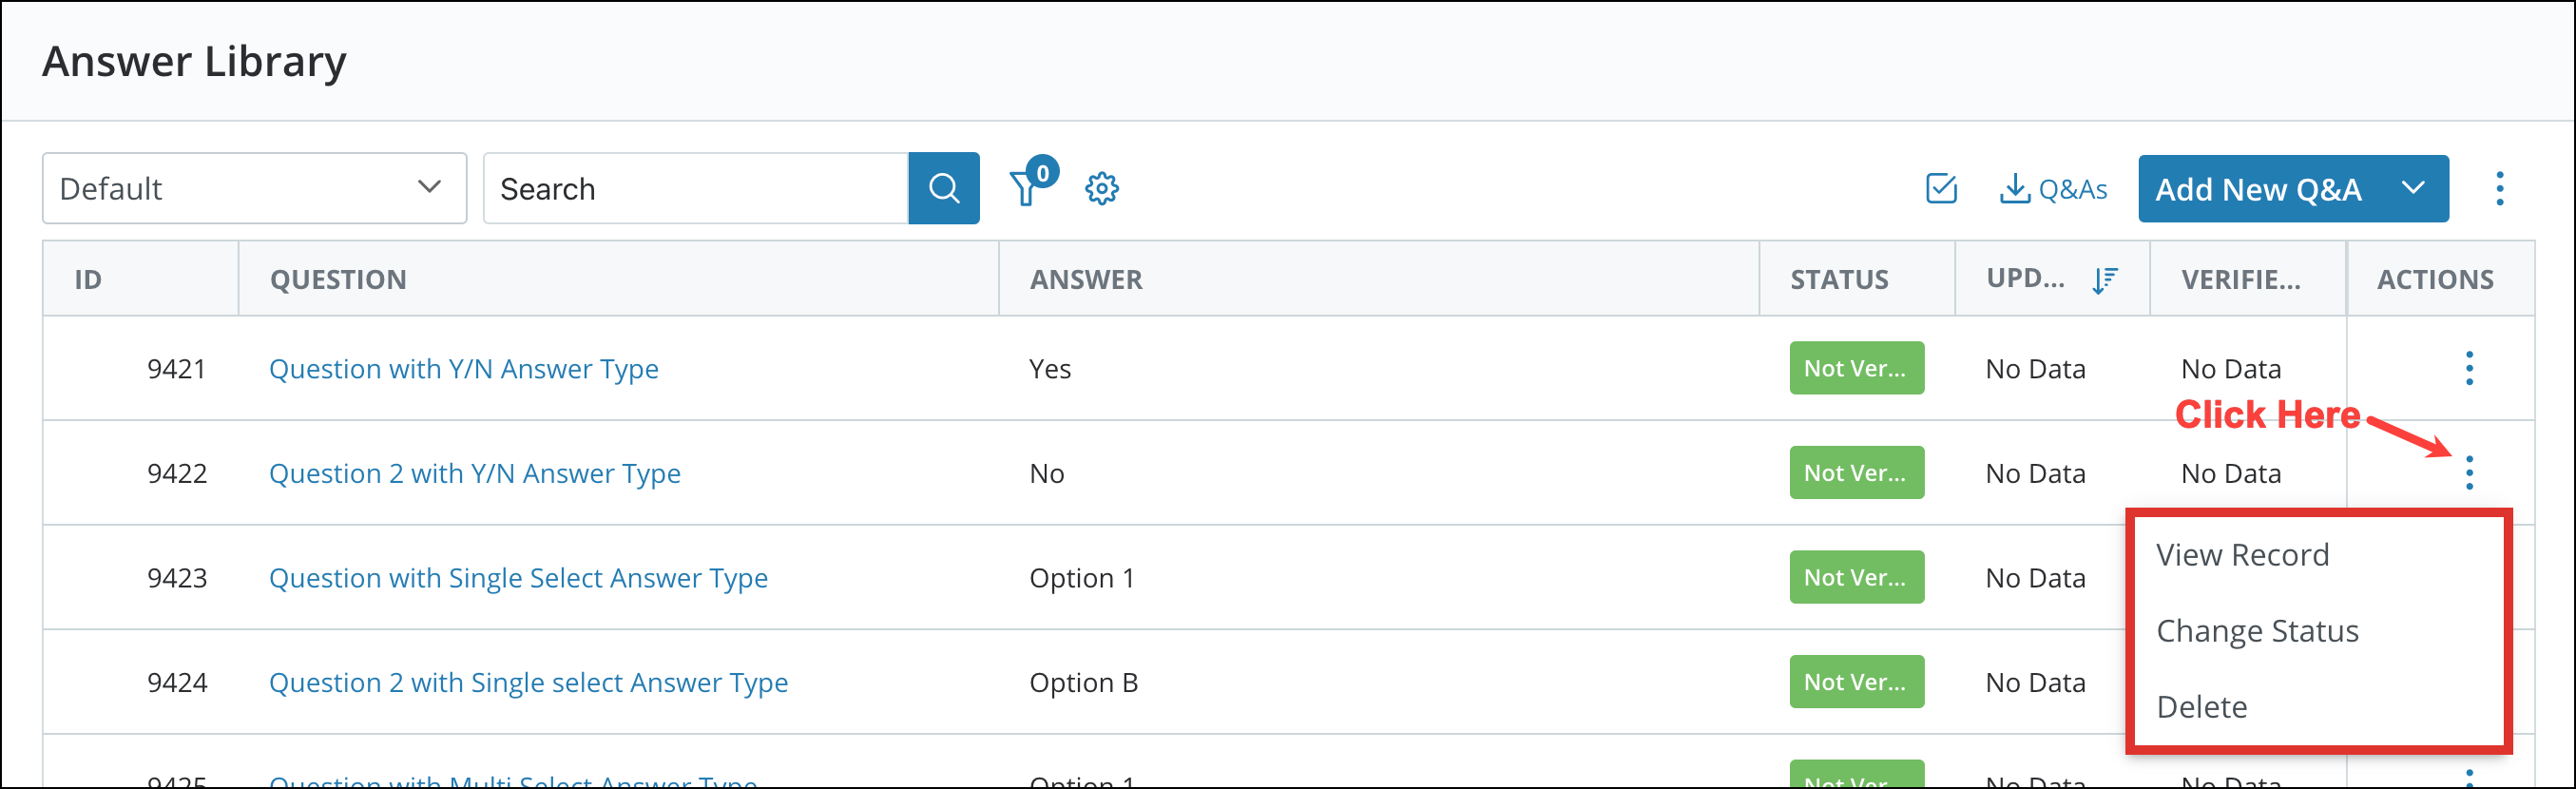The width and height of the screenshot is (2576, 789).
Task: Open Question with Single Select Answer Type link
Action: 519,578
